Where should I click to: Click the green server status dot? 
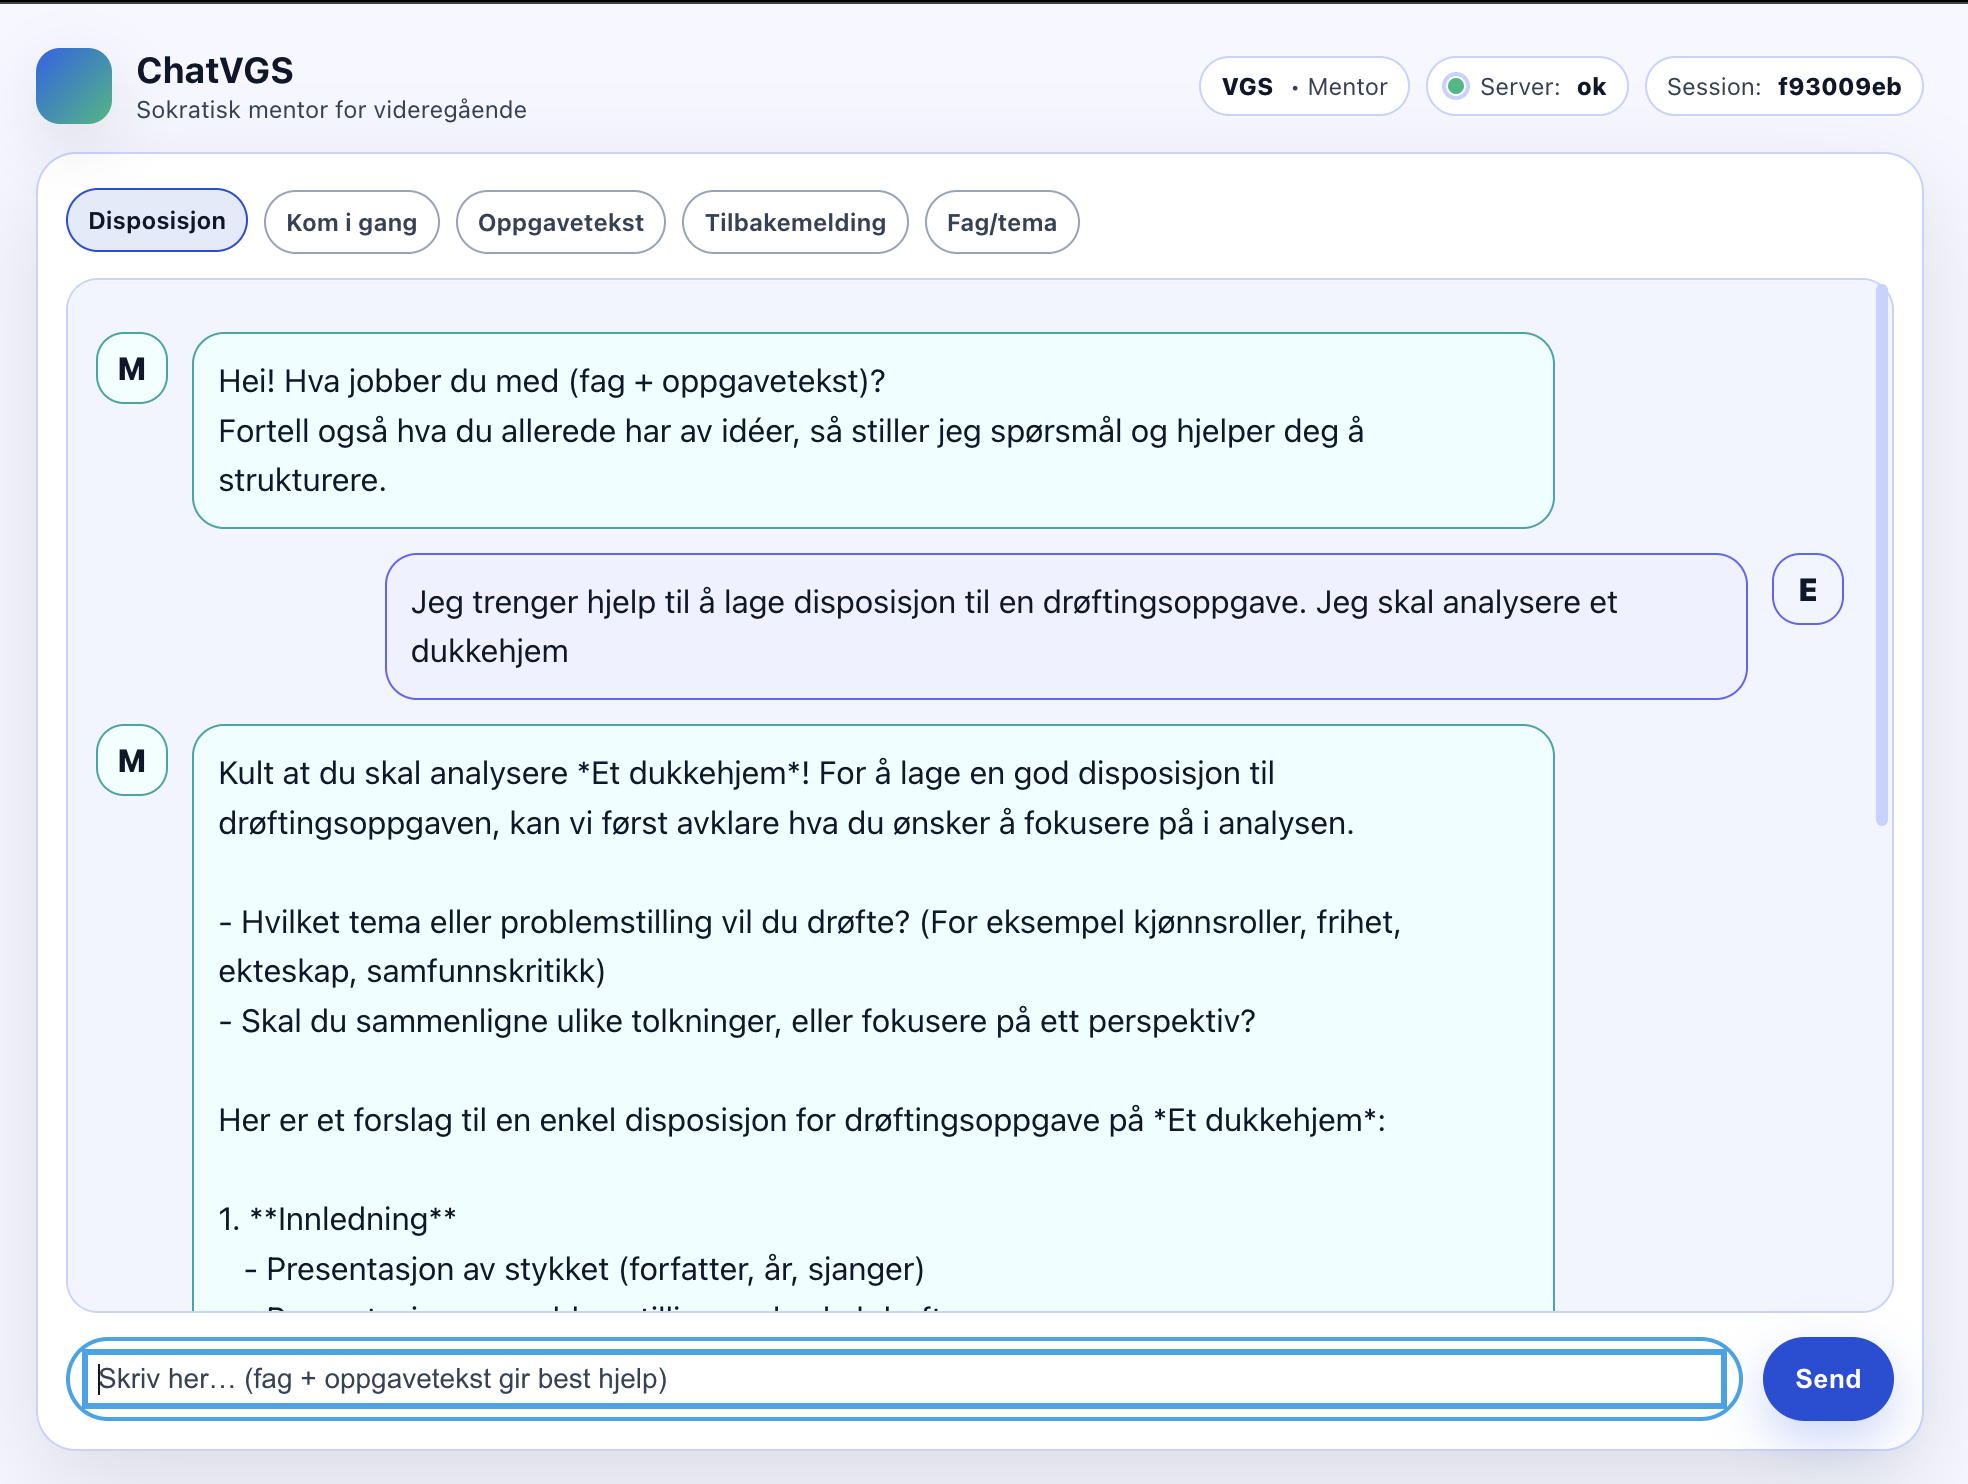click(1458, 87)
